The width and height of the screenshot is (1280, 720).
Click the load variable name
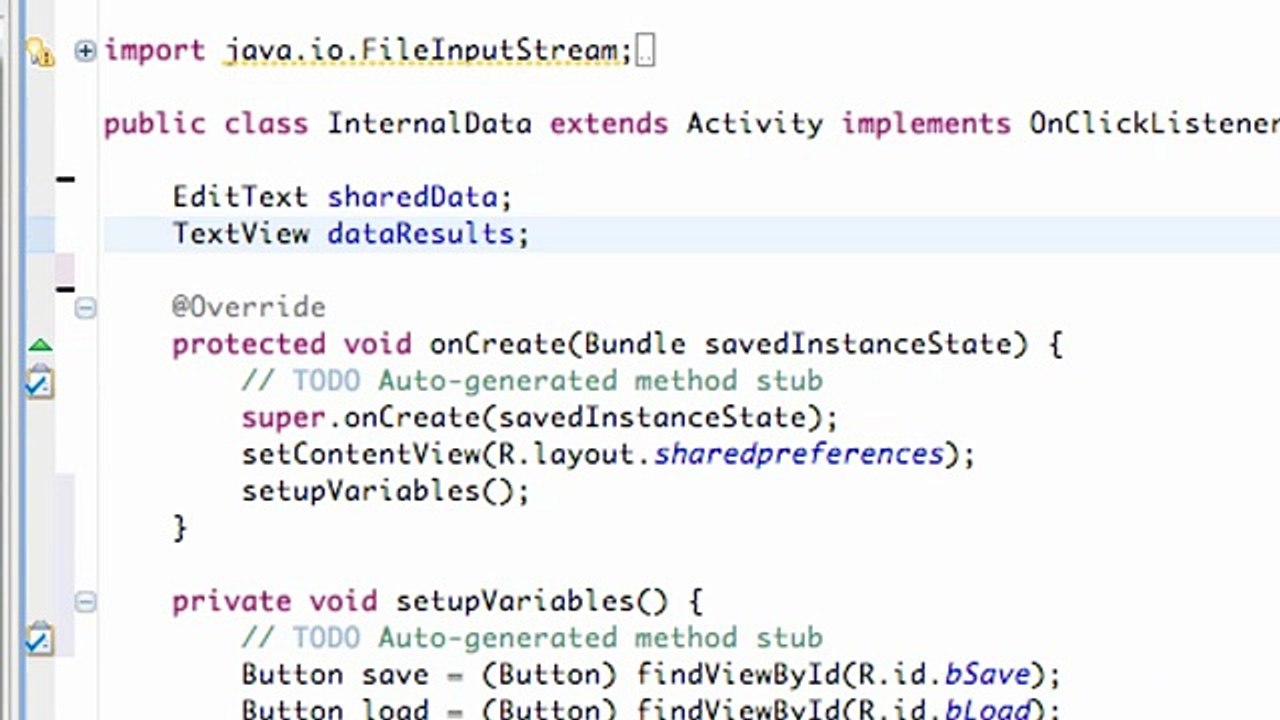[x=395, y=710]
